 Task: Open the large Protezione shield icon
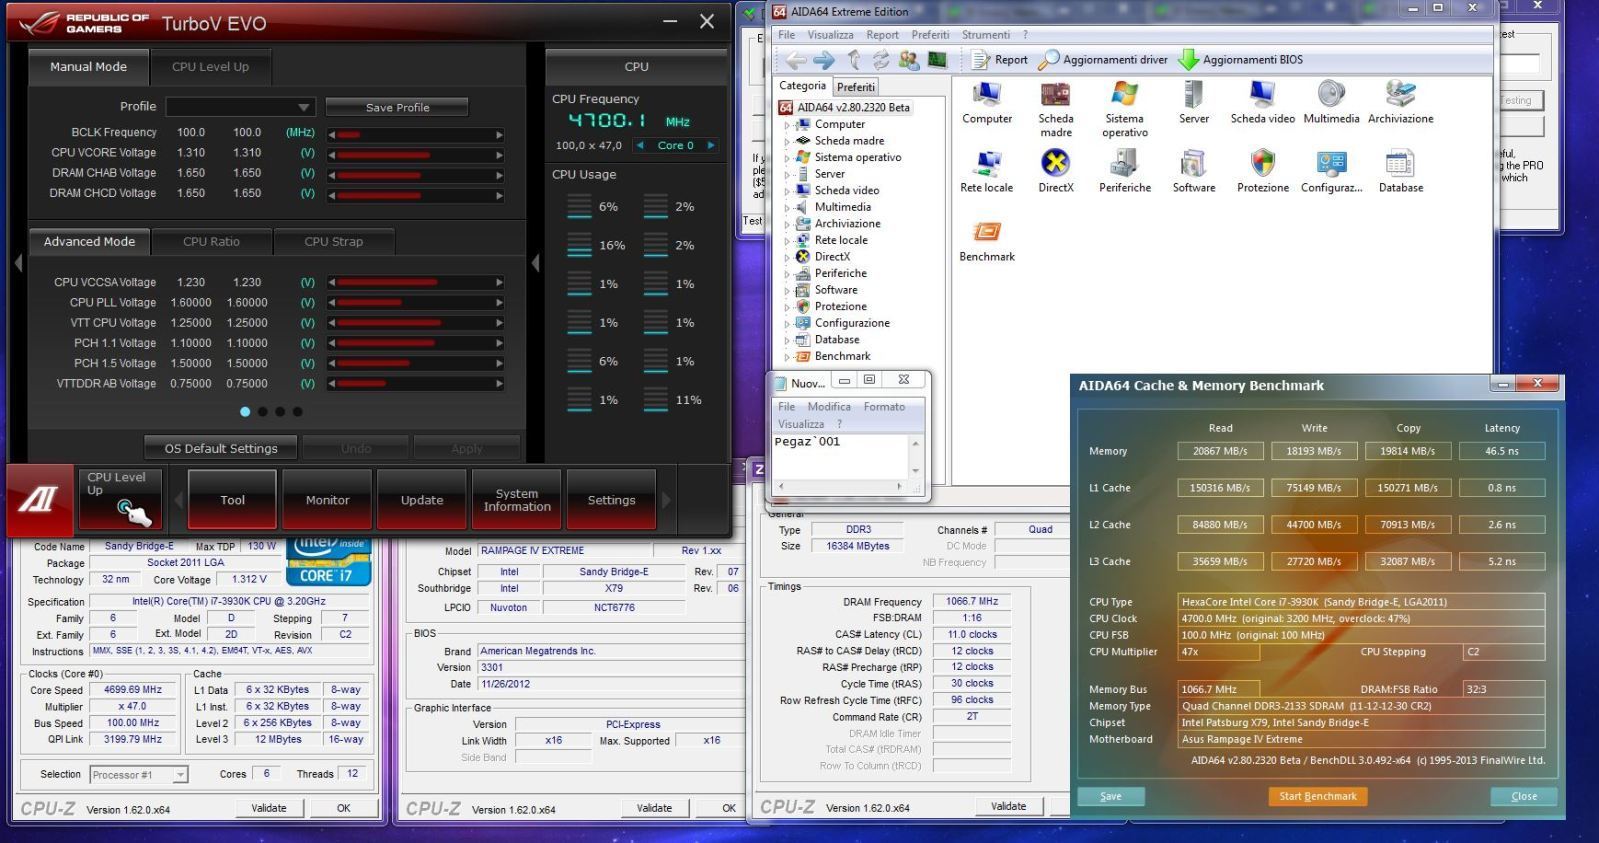(1263, 172)
